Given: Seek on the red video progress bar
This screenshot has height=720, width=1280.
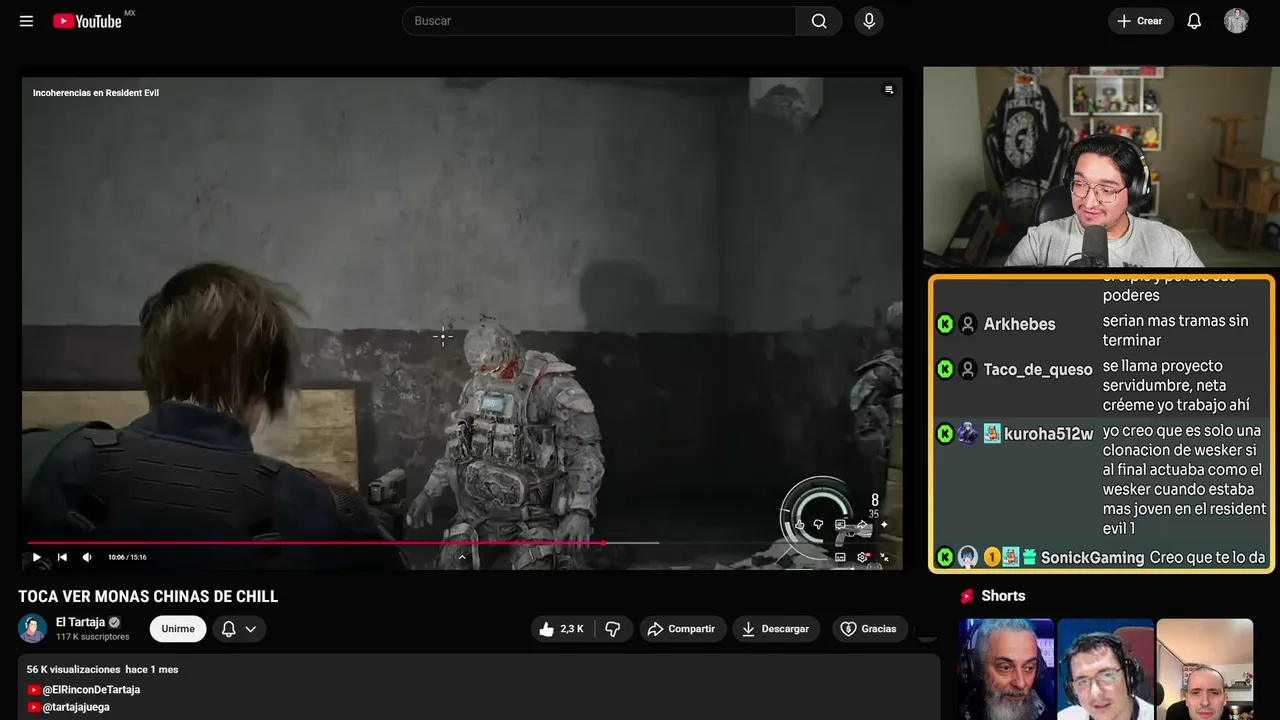Looking at the screenshot, I should 343,543.
